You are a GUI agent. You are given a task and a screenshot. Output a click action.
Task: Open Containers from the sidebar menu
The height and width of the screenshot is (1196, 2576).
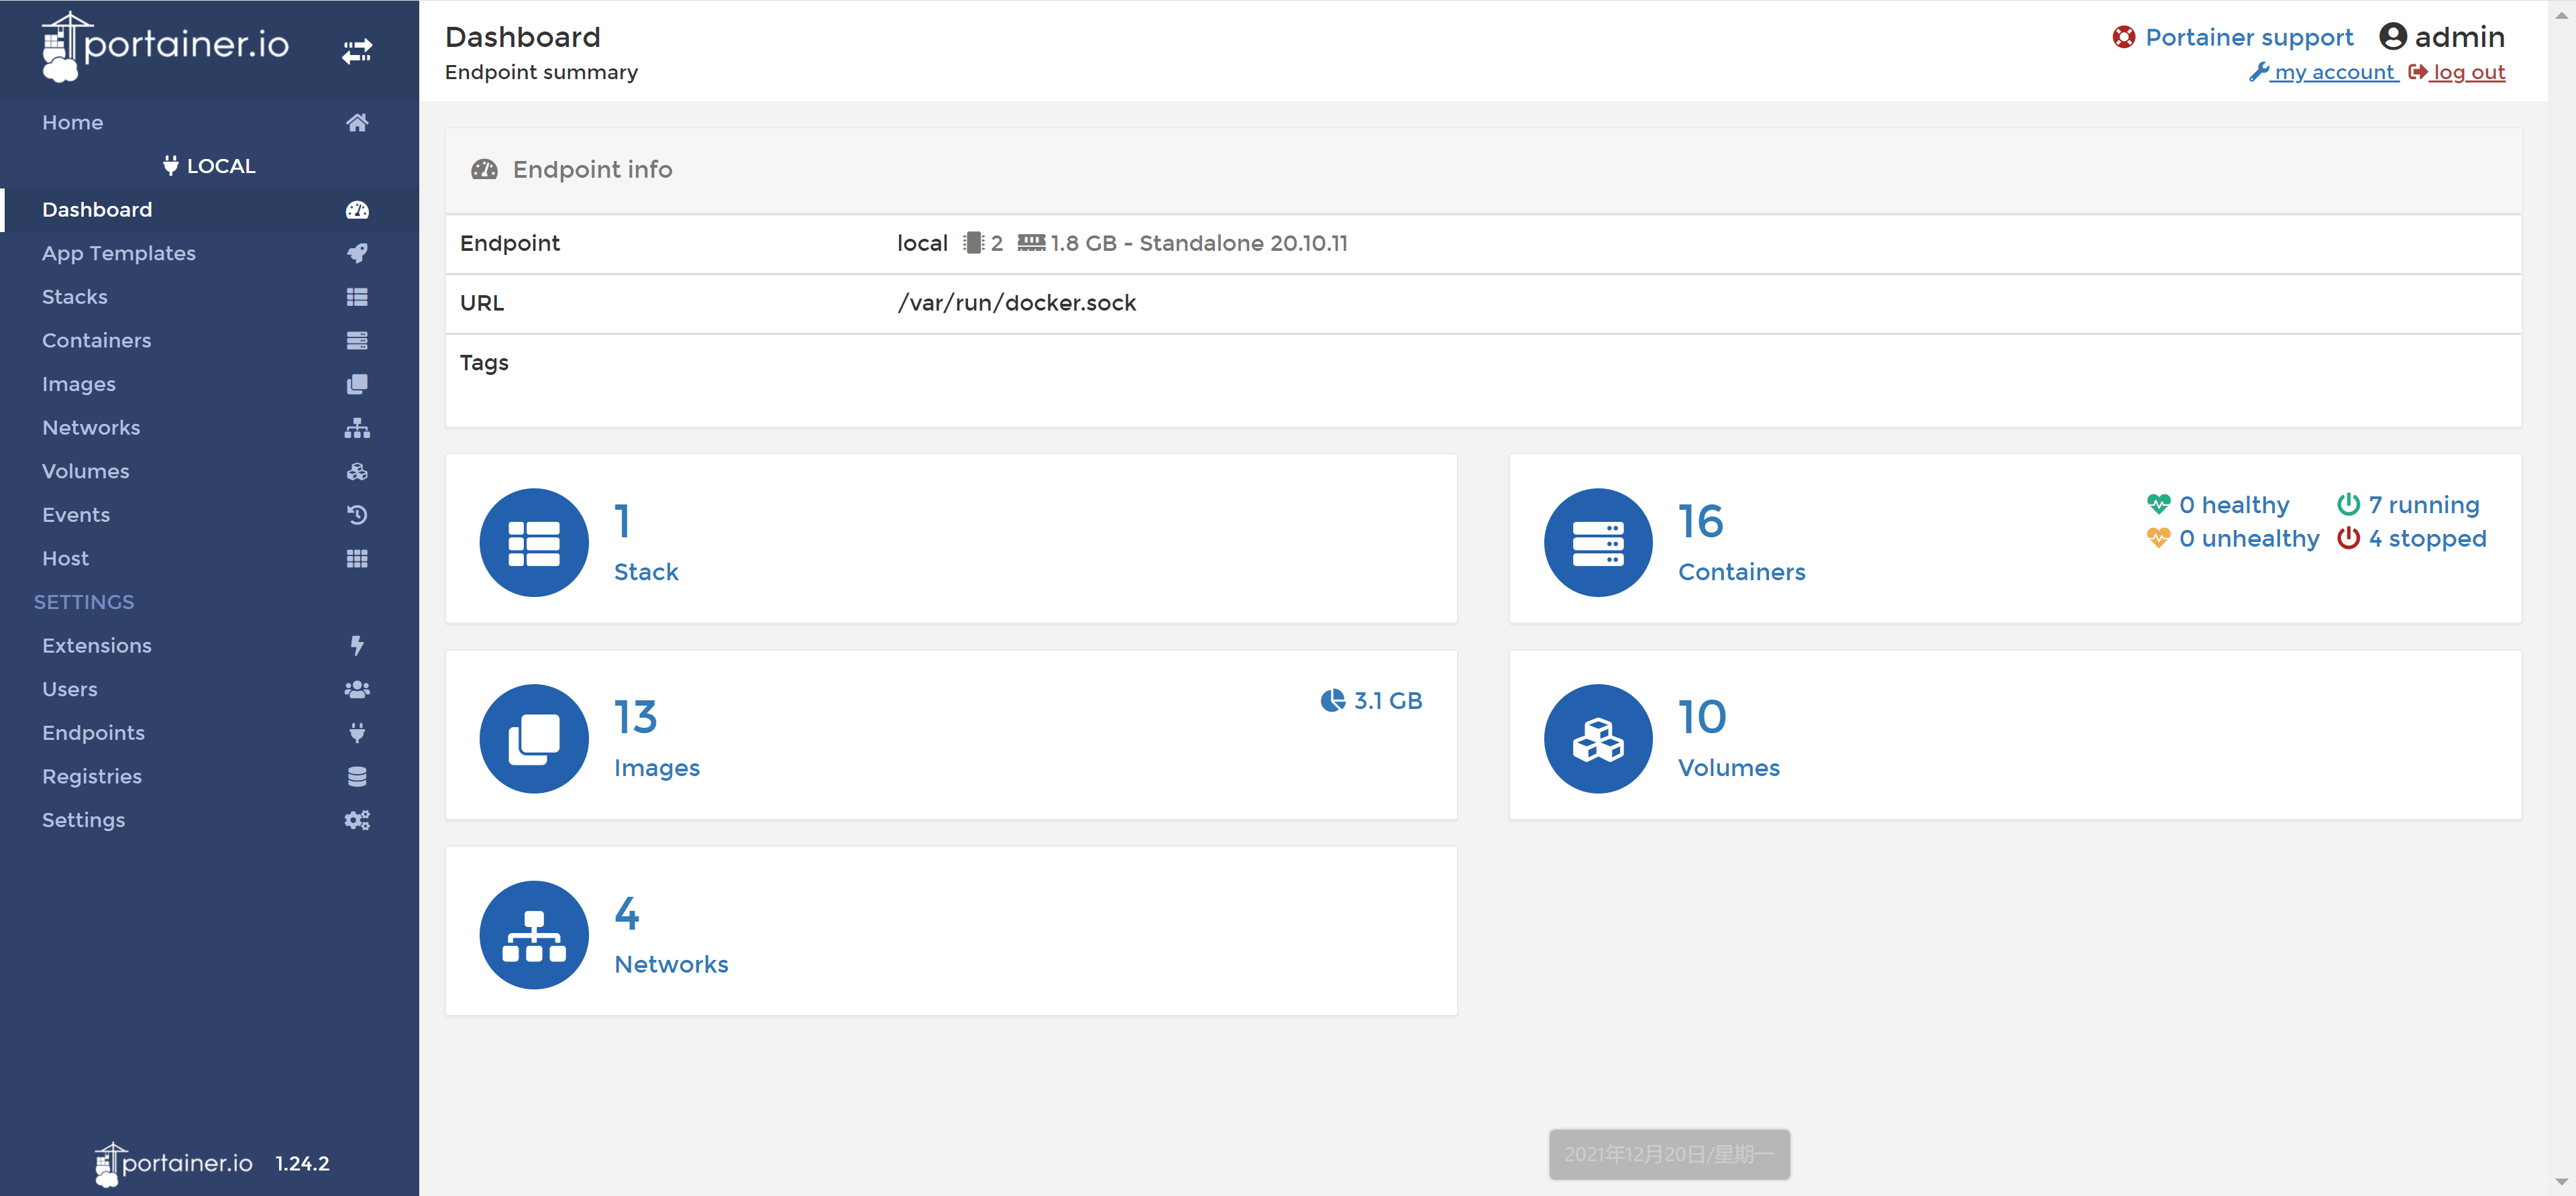click(97, 341)
